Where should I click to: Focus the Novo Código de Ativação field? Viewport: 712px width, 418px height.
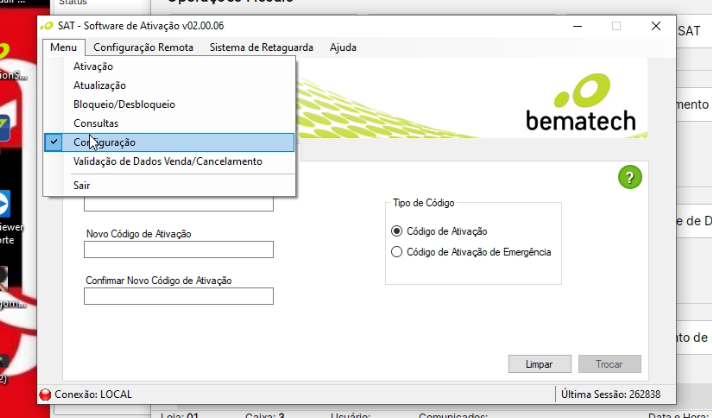[x=179, y=250]
